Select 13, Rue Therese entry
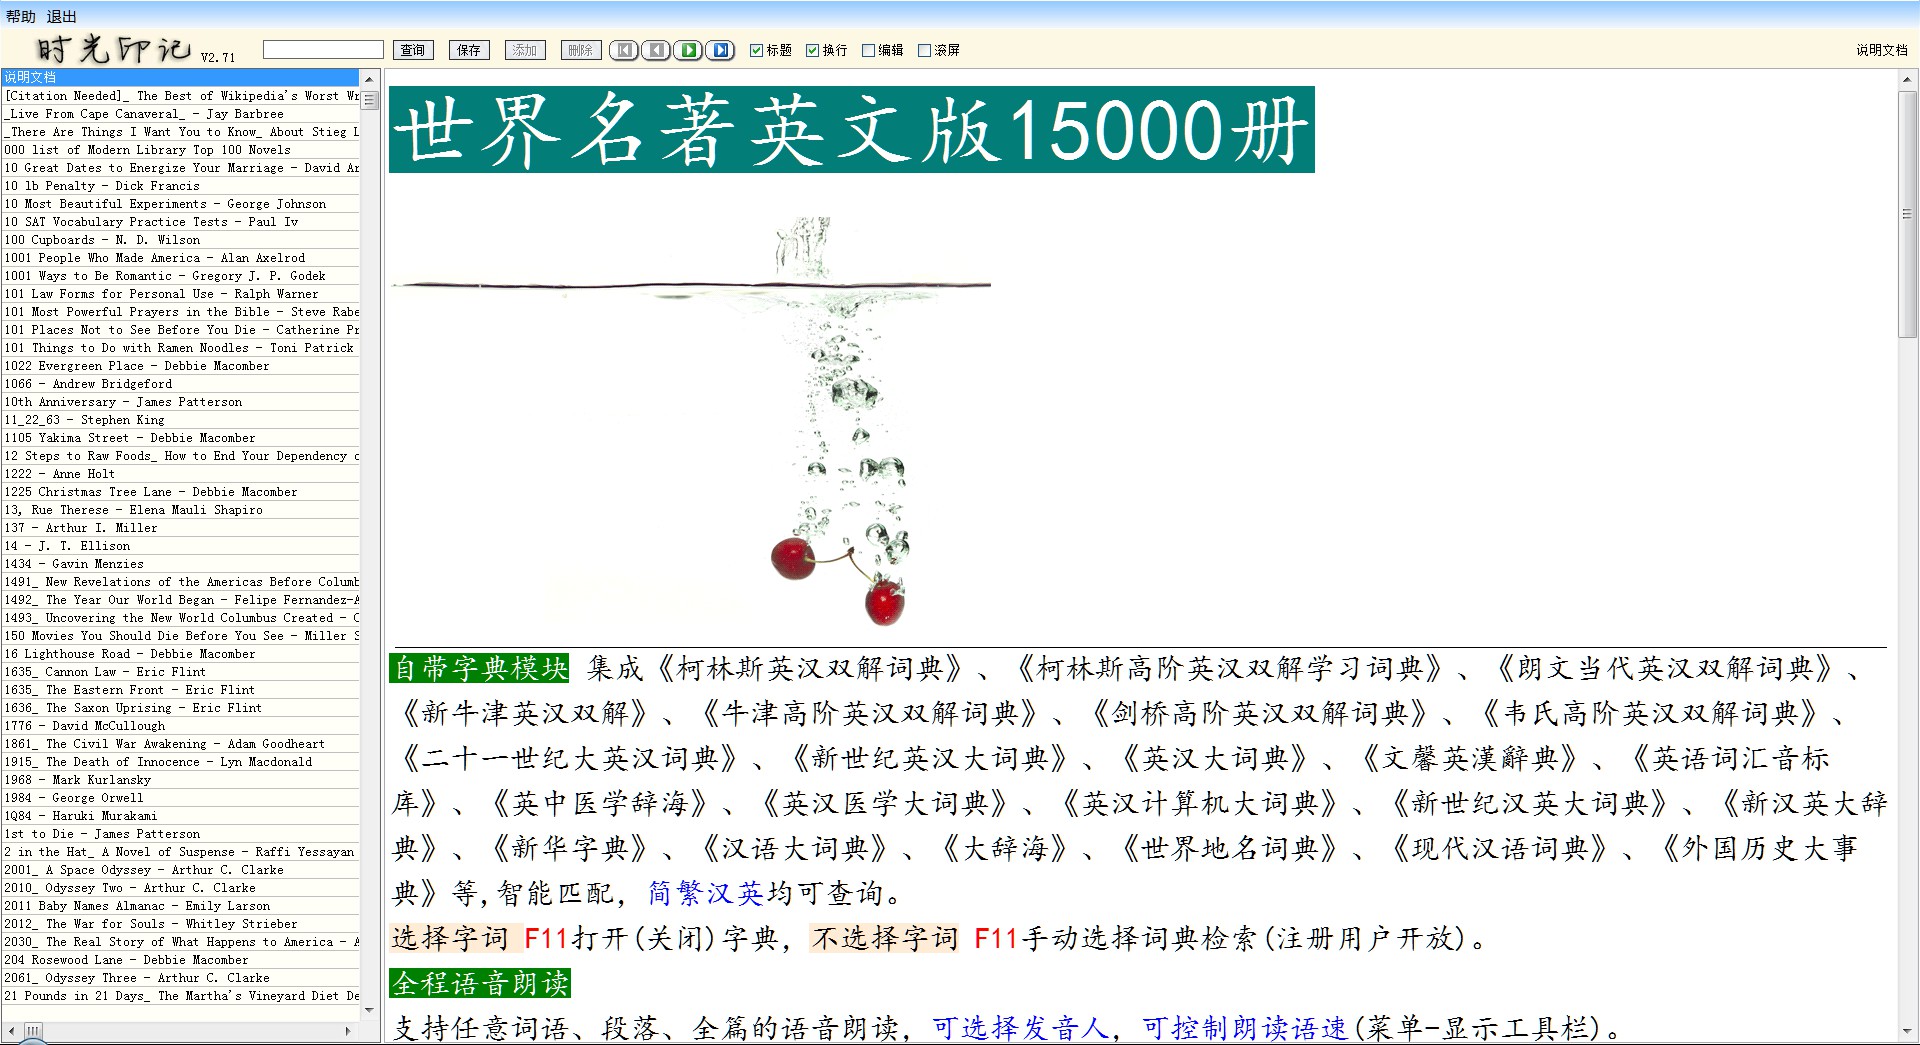1920x1045 pixels. (180, 510)
